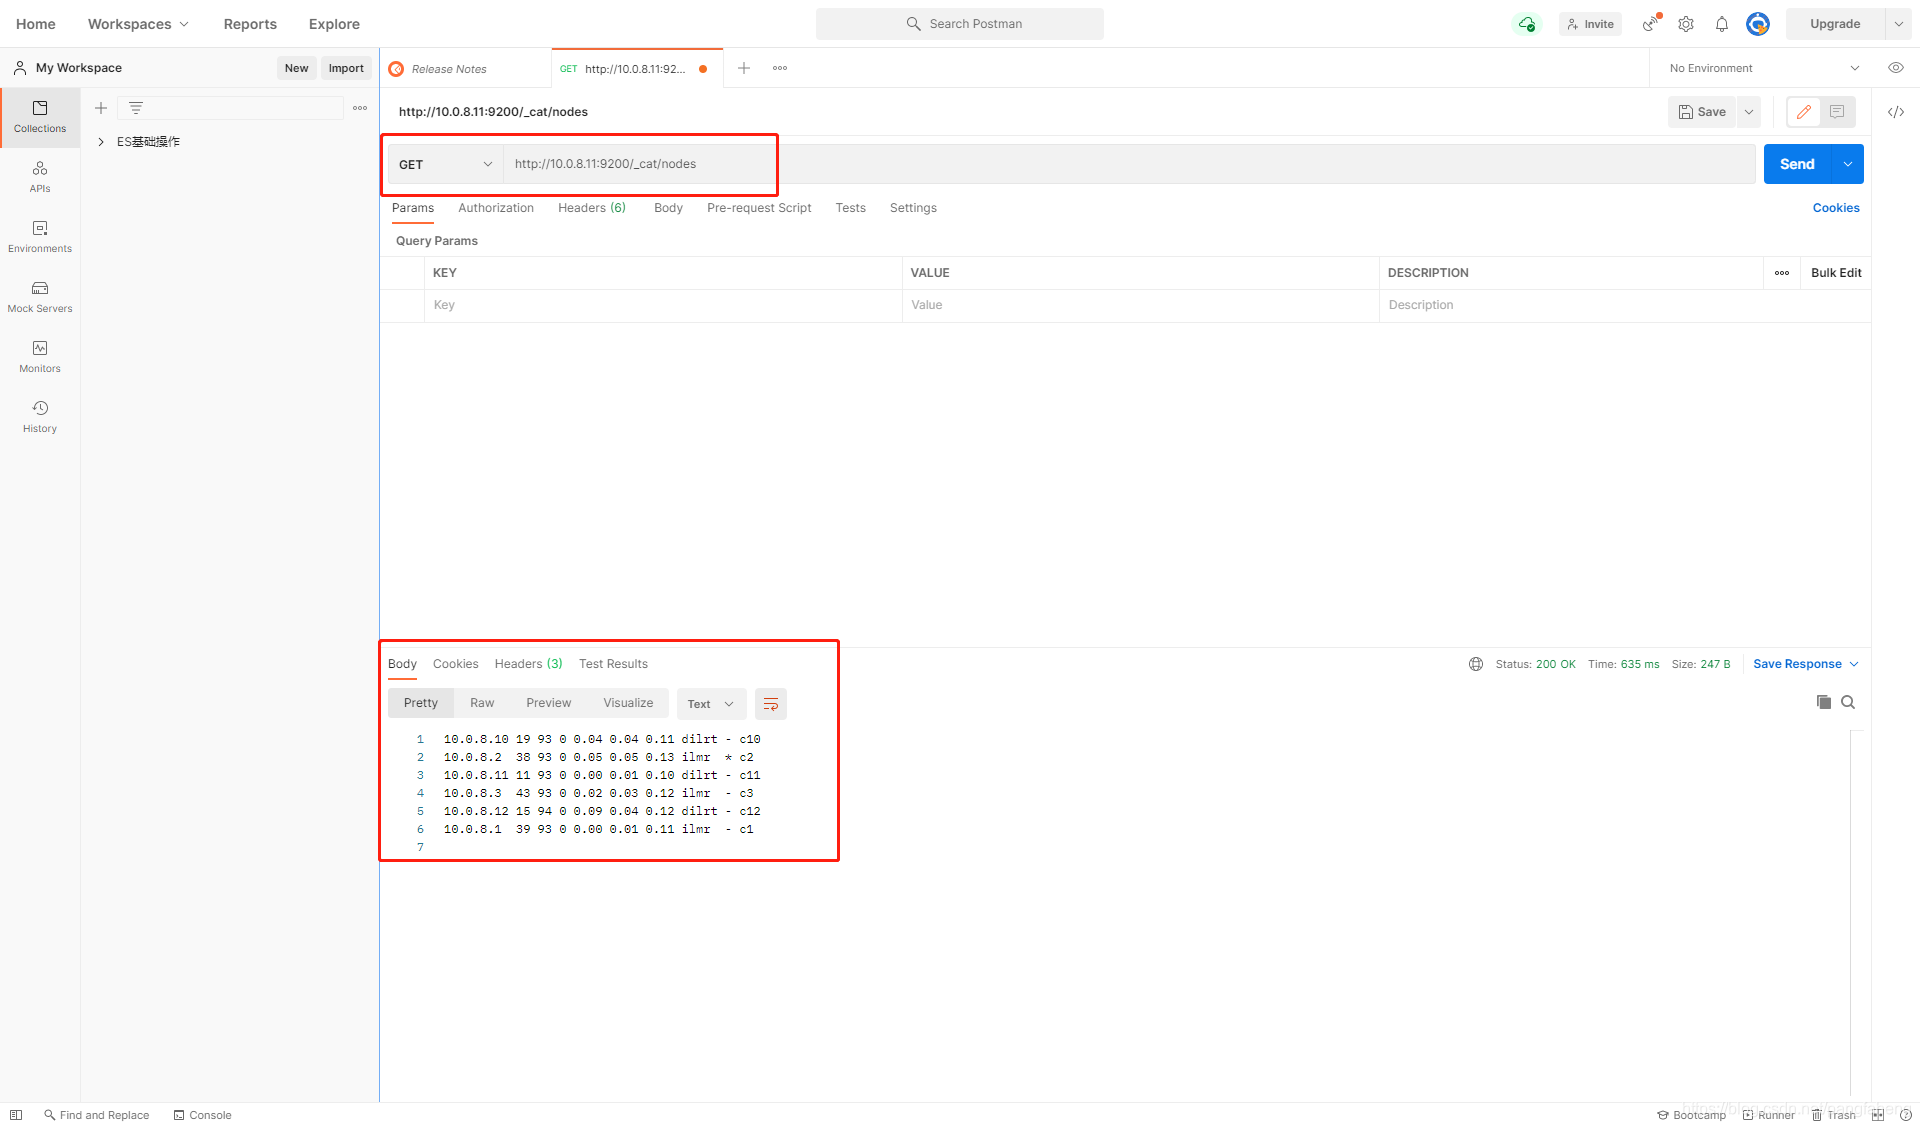The width and height of the screenshot is (1920, 1127).
Task: Open the settings gear icon
Action: coord(1686,24)
